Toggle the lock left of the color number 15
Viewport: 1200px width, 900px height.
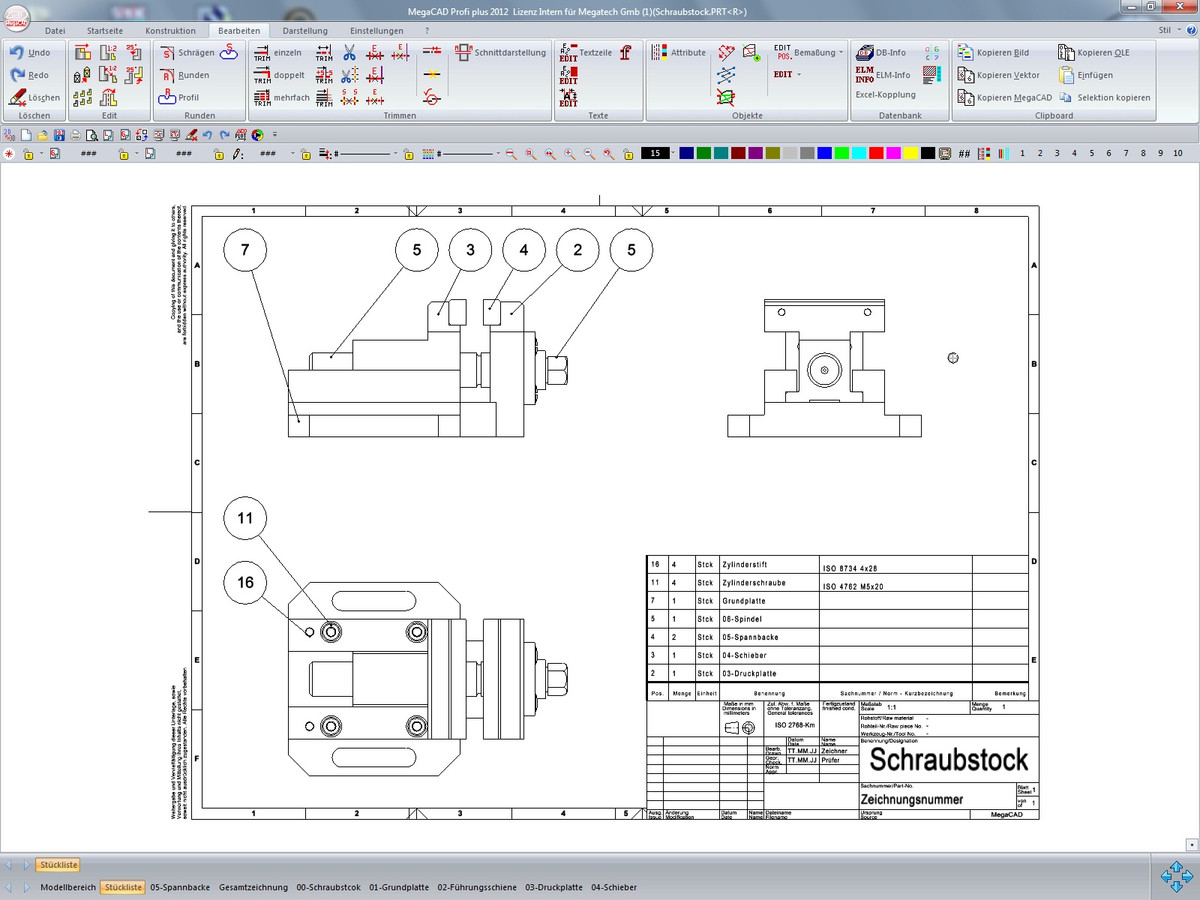pyautogui.click(x=628, y=154)
